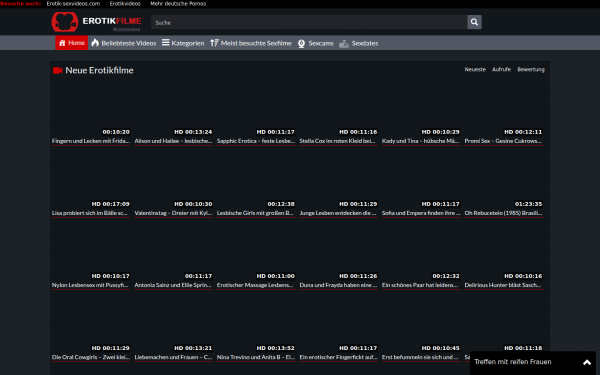Open the Valentinstag video title
Image resolution: width=600 pixels, height=375 pixels.
pos(173,213)
